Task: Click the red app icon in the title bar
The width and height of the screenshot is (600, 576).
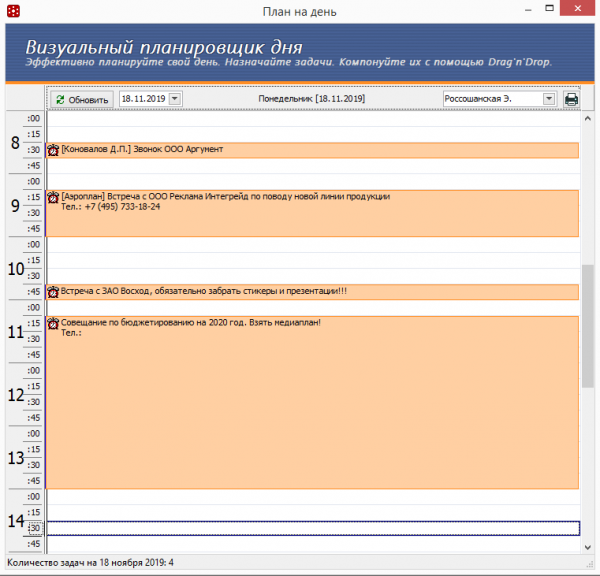Action: pos(12,11)
